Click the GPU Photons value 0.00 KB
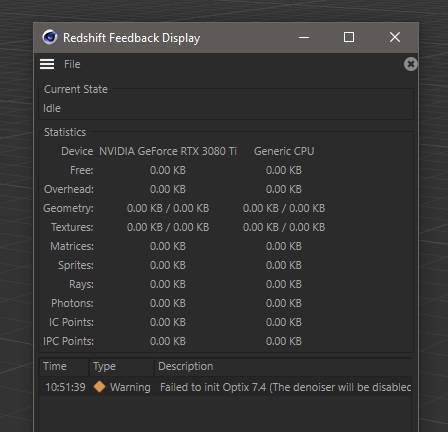 pos(168,303)
